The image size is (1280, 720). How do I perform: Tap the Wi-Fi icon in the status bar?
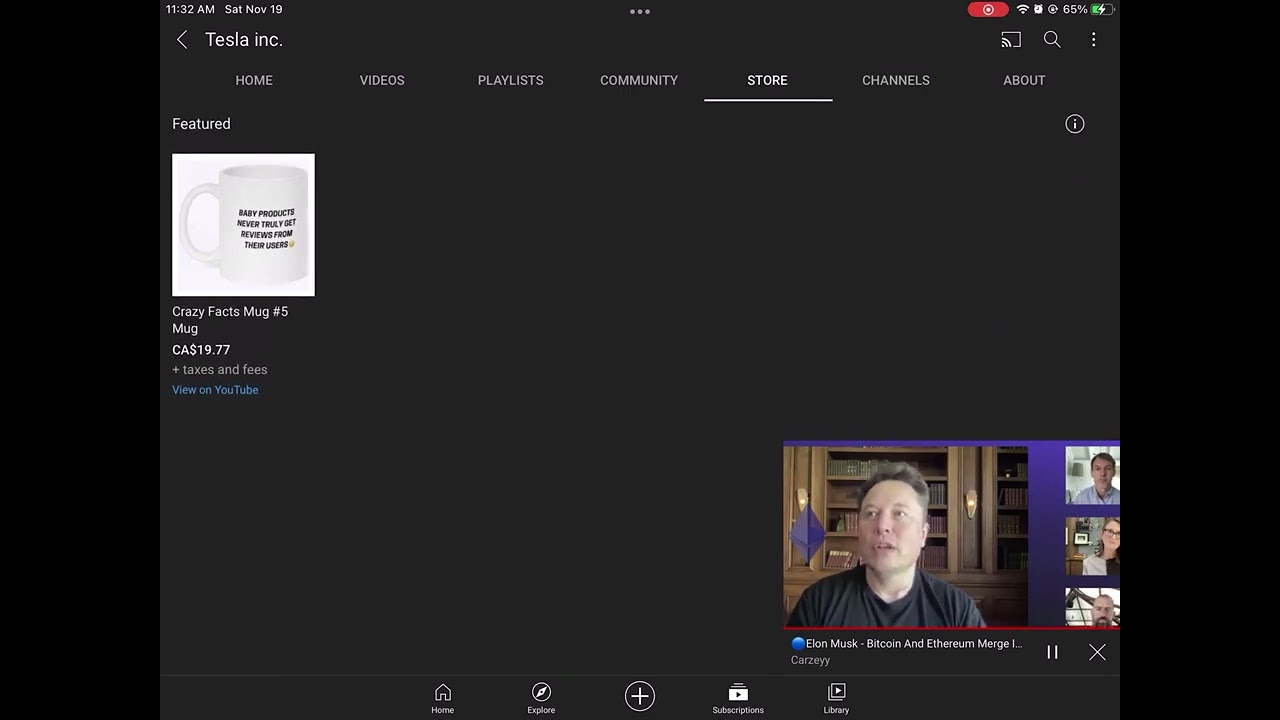[1022, 10]
